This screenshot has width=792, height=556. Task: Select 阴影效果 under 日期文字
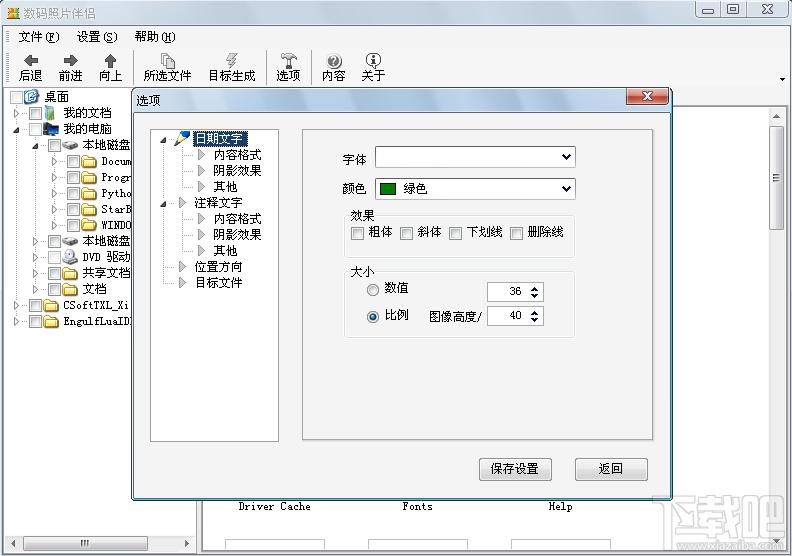(x=237, y=171)
